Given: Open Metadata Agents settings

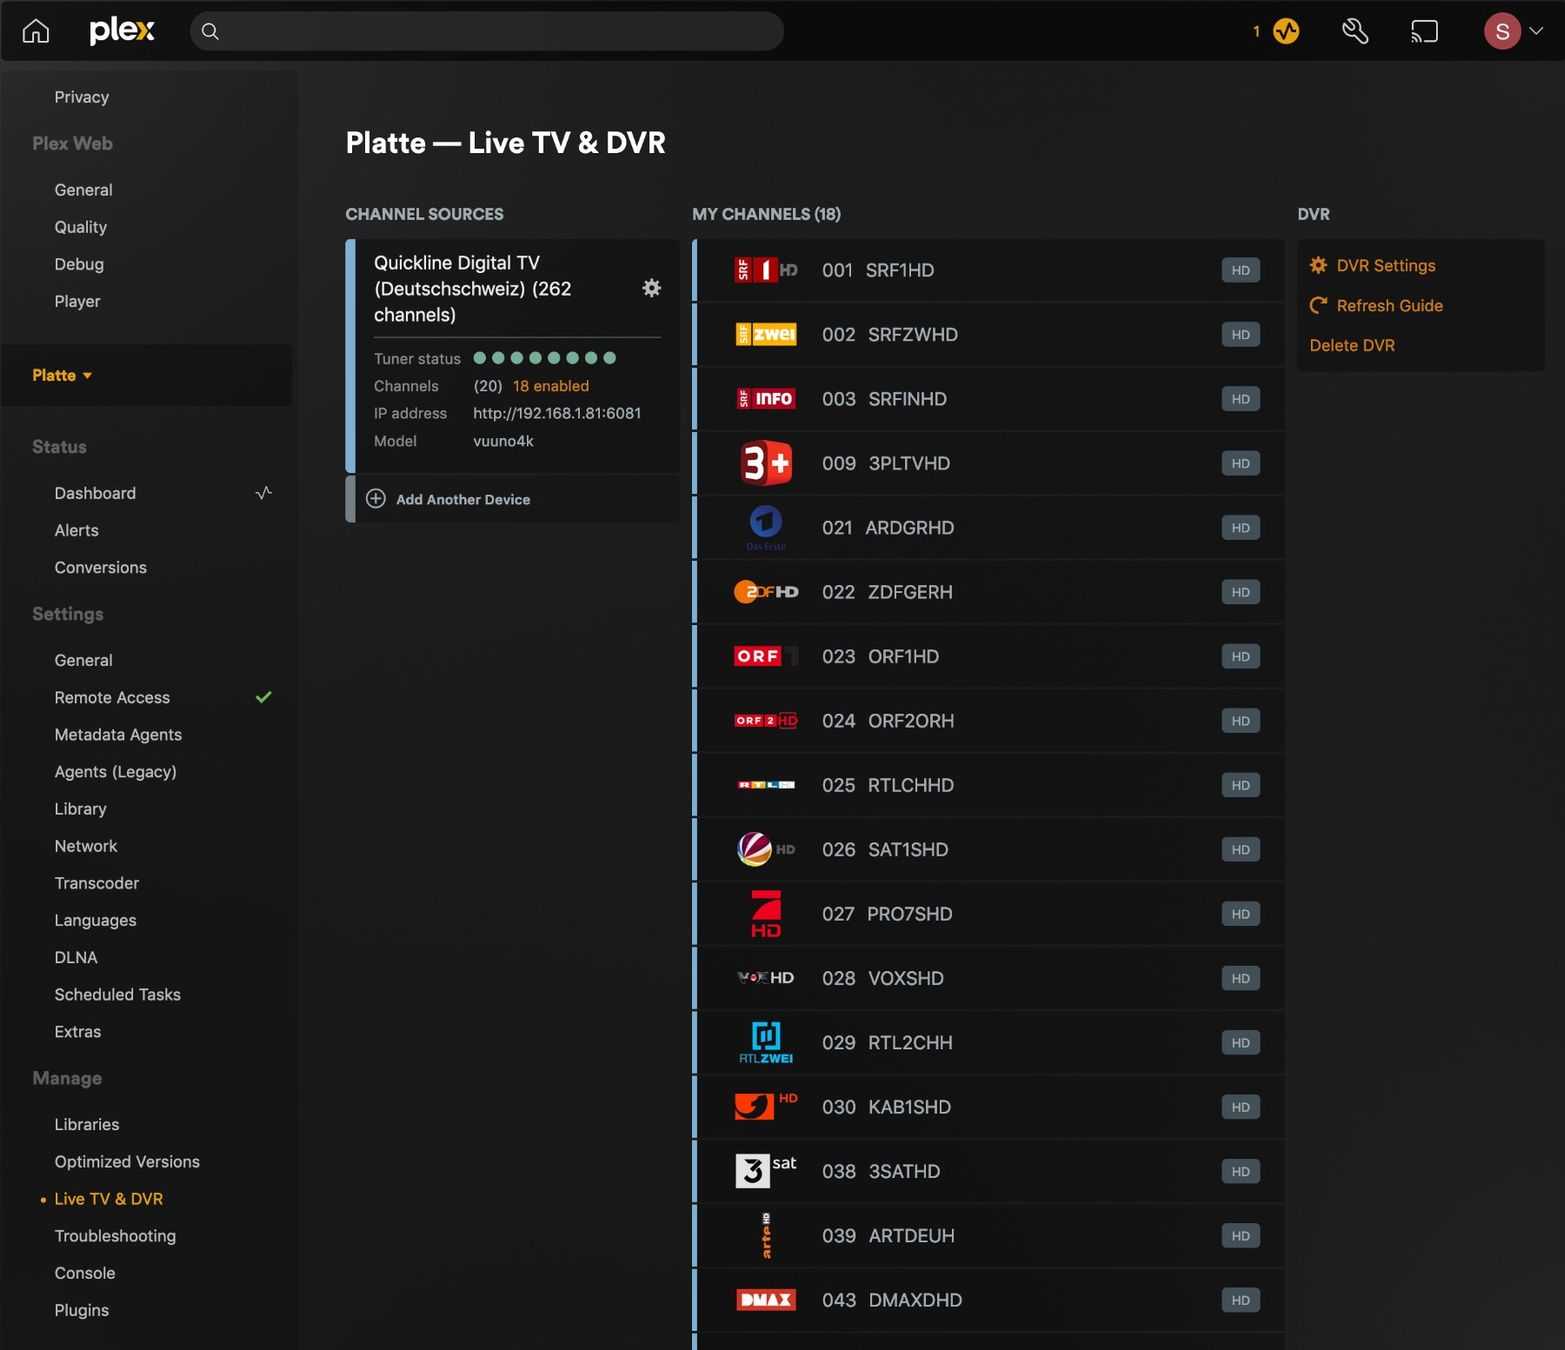Looking at the screenshot, I should click(118, 734).
